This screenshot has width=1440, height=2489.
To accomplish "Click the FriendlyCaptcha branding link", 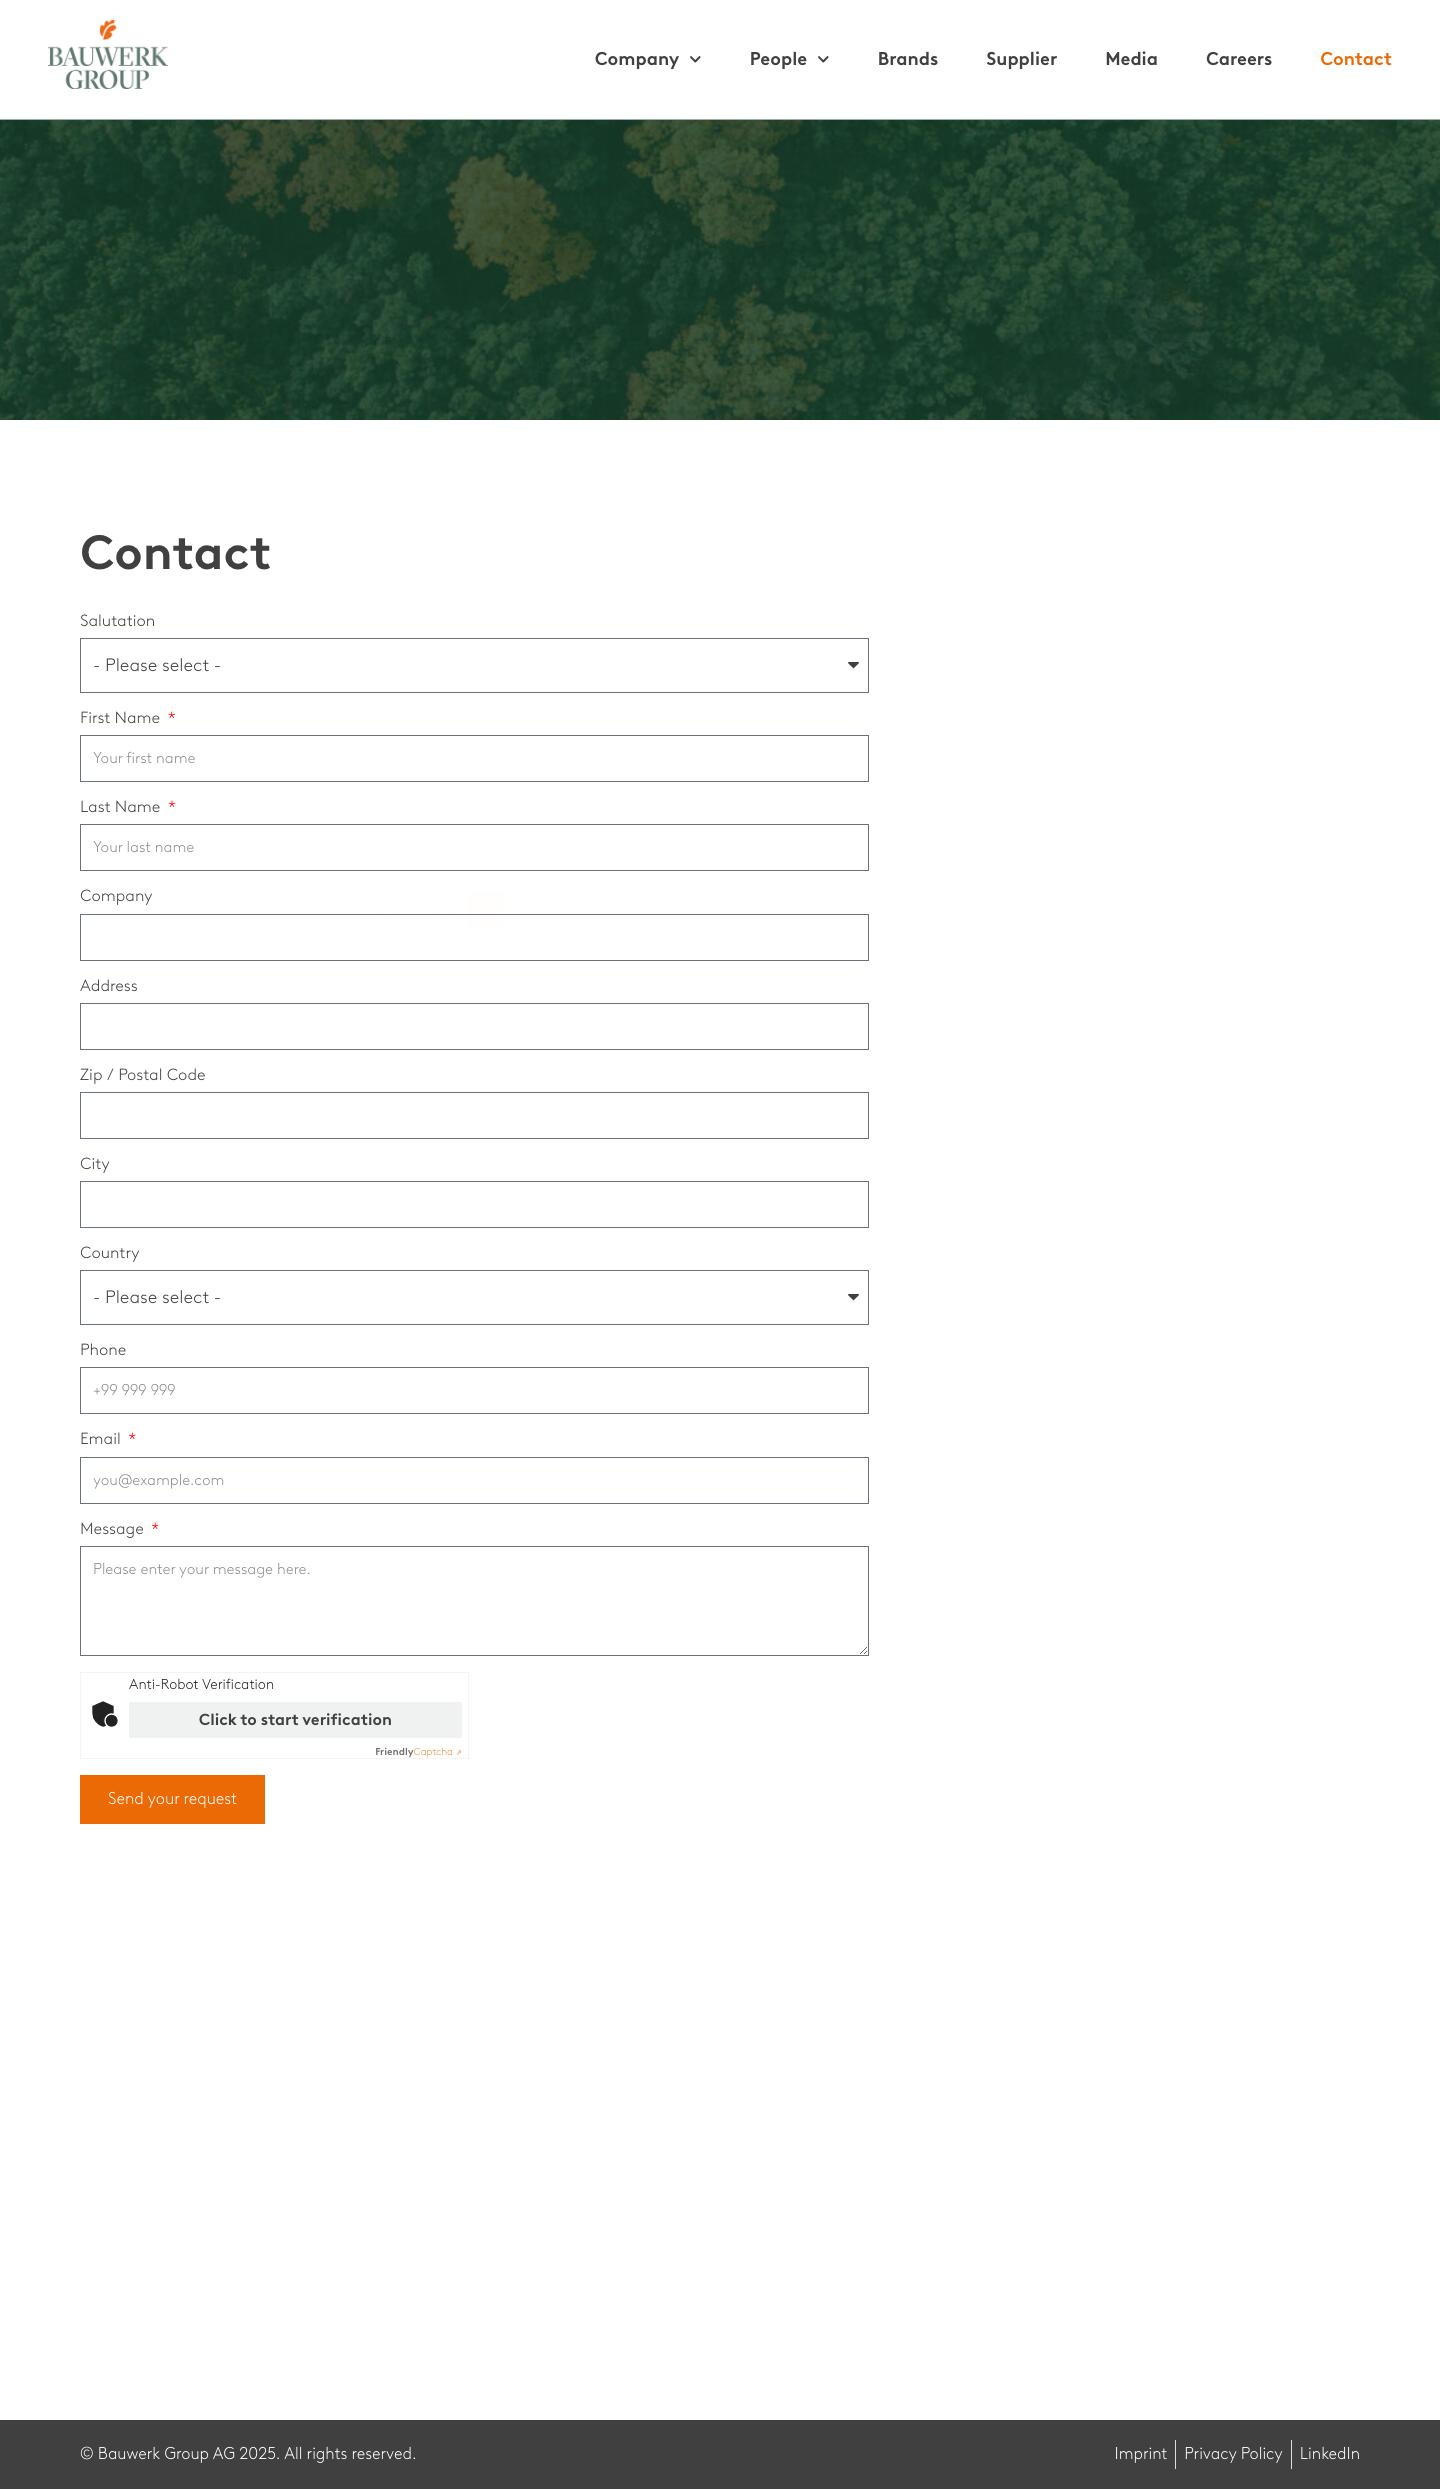I will click(418, 1752).
